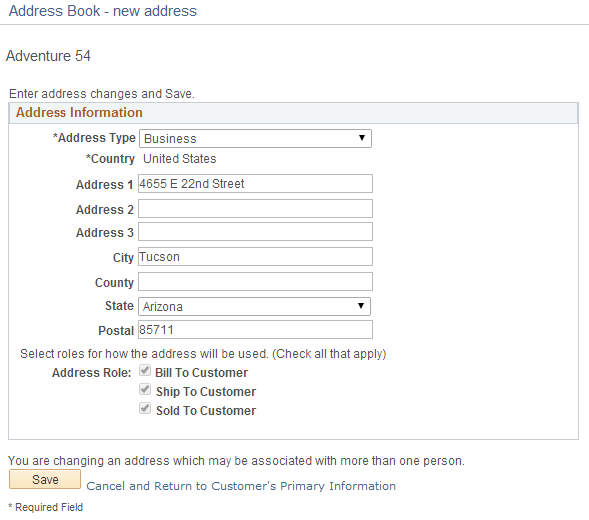Click the United States country value
This screenshot has width=589, height=520.
180,159
